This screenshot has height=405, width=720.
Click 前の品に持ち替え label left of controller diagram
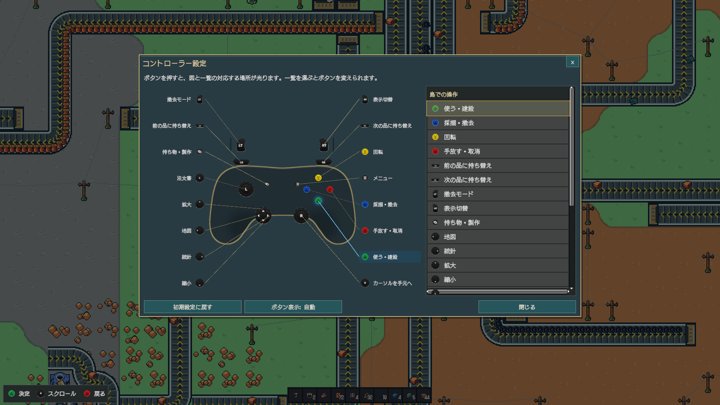pyautogui.click(x=172, y=126)
